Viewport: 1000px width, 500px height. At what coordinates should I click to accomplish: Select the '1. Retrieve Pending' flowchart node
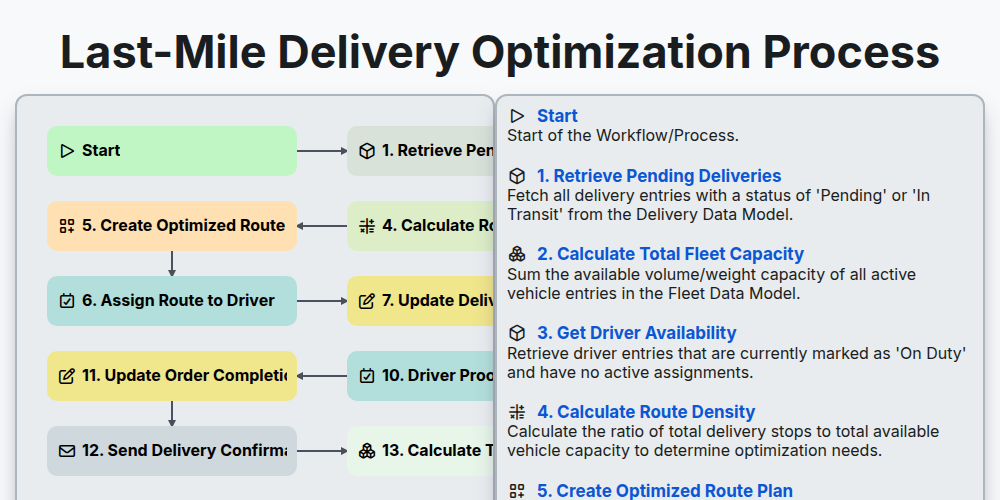[421, 151]
